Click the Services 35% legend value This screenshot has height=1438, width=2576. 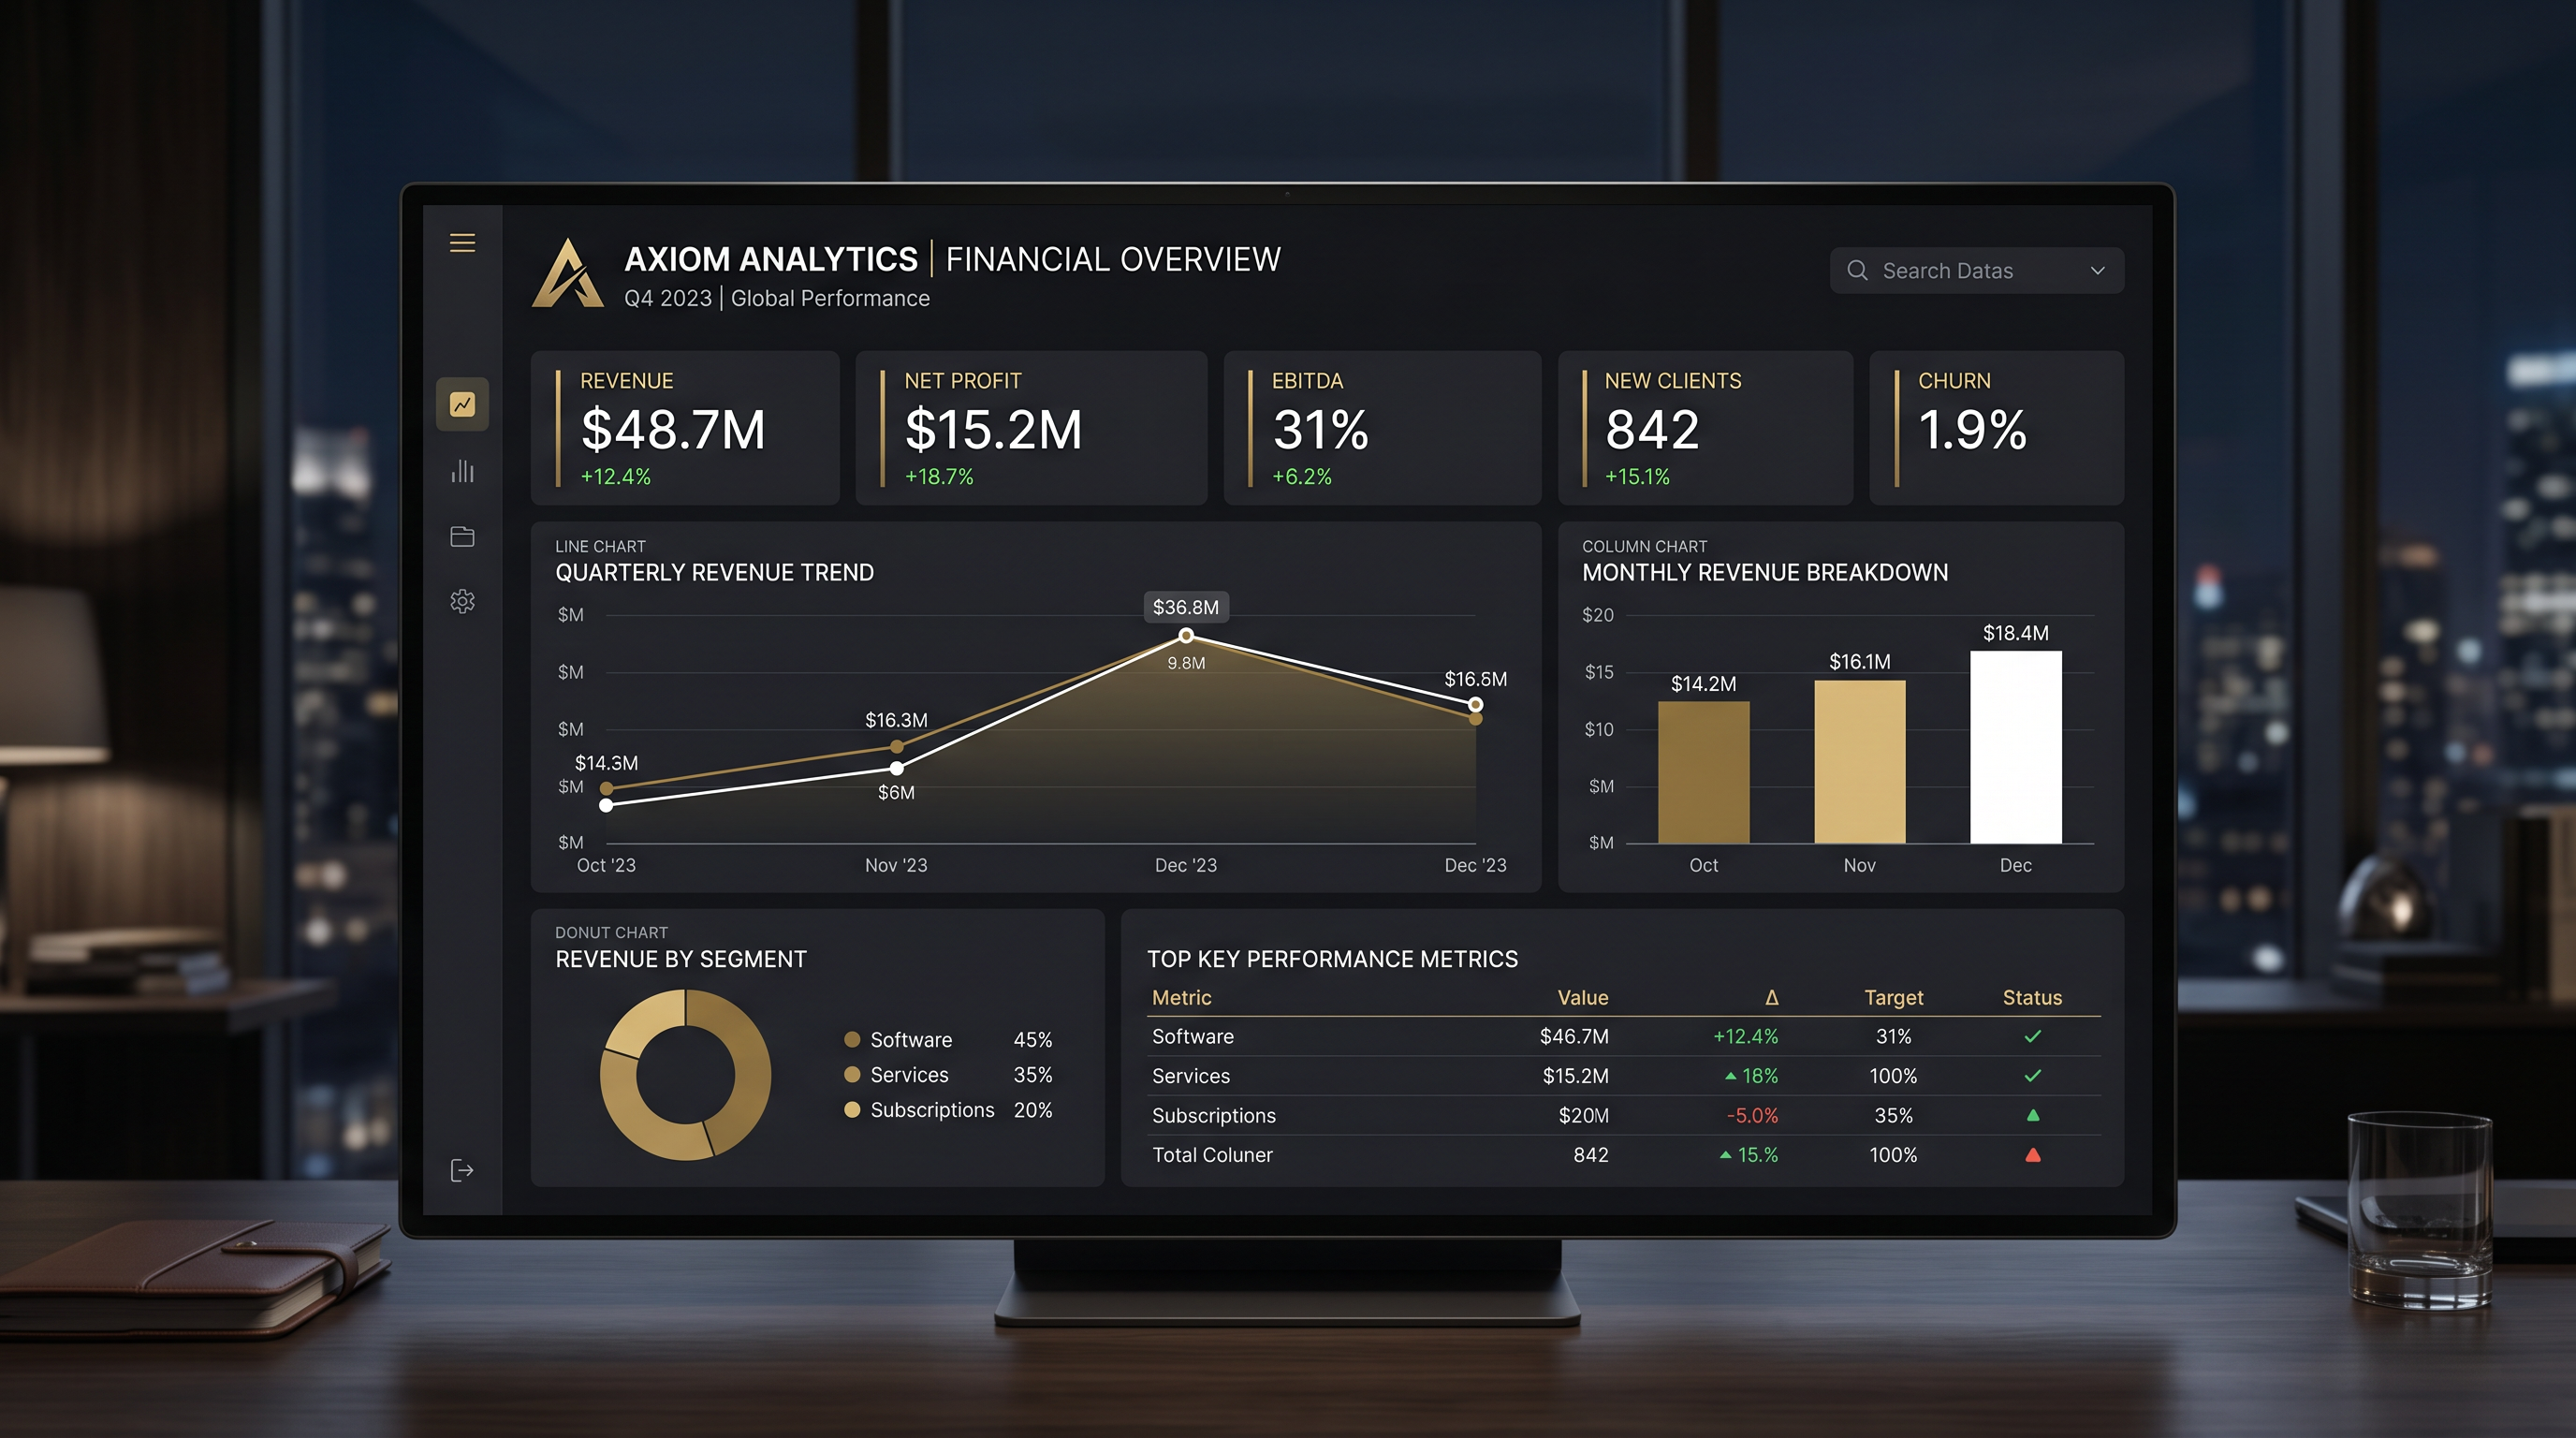[1032, 1074]
